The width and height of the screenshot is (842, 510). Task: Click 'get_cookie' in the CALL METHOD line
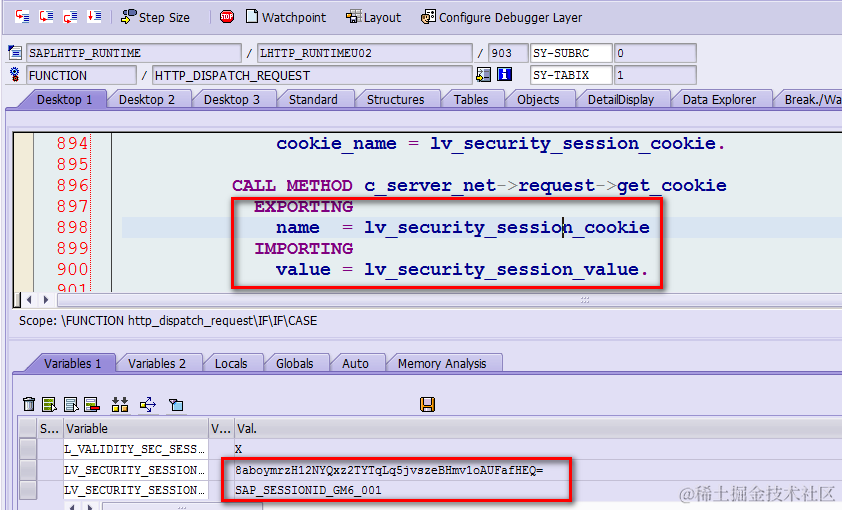tap(671, 185)
